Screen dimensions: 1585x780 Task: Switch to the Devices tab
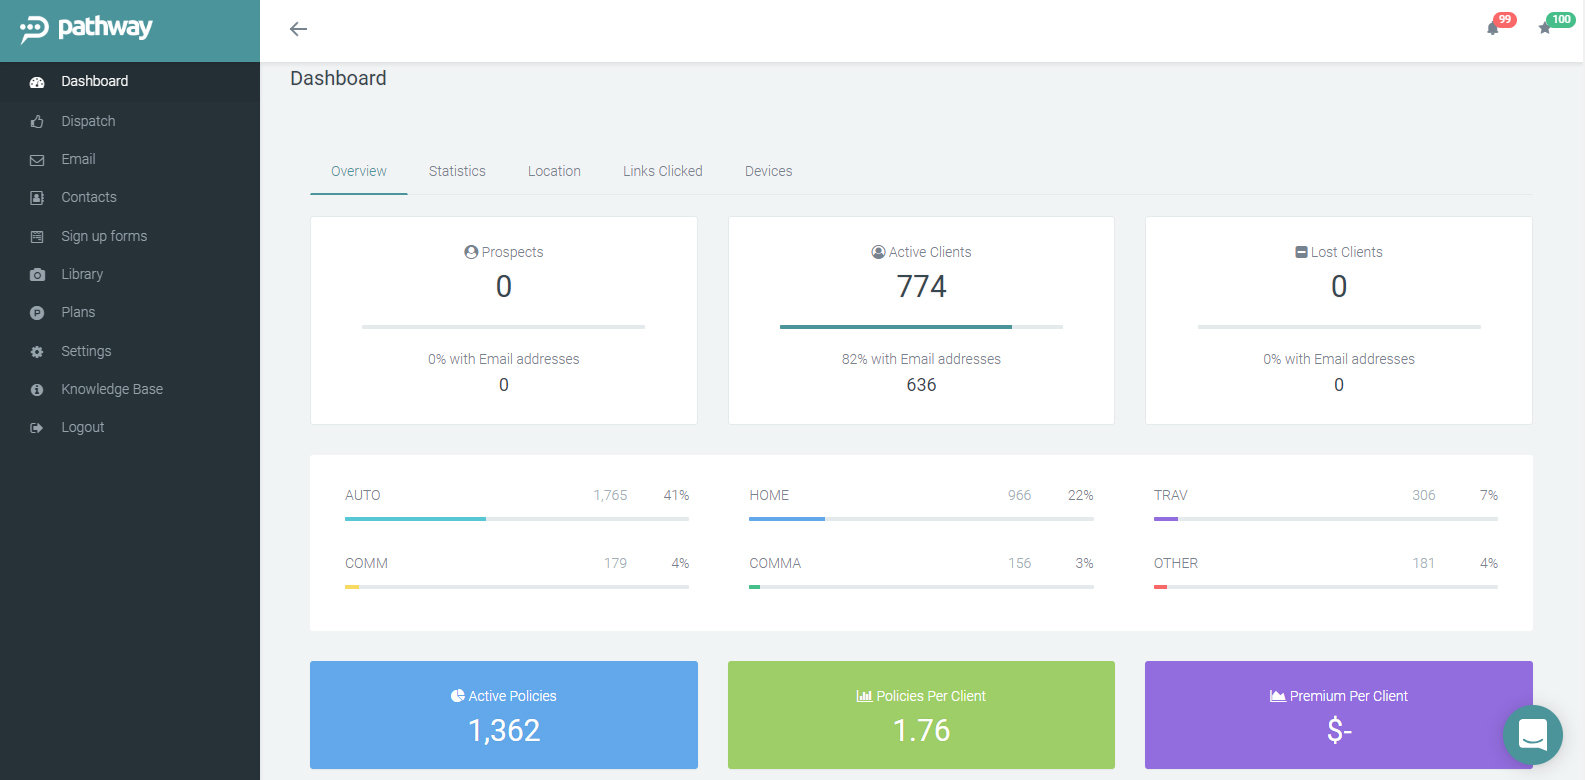tap(768, 171)
